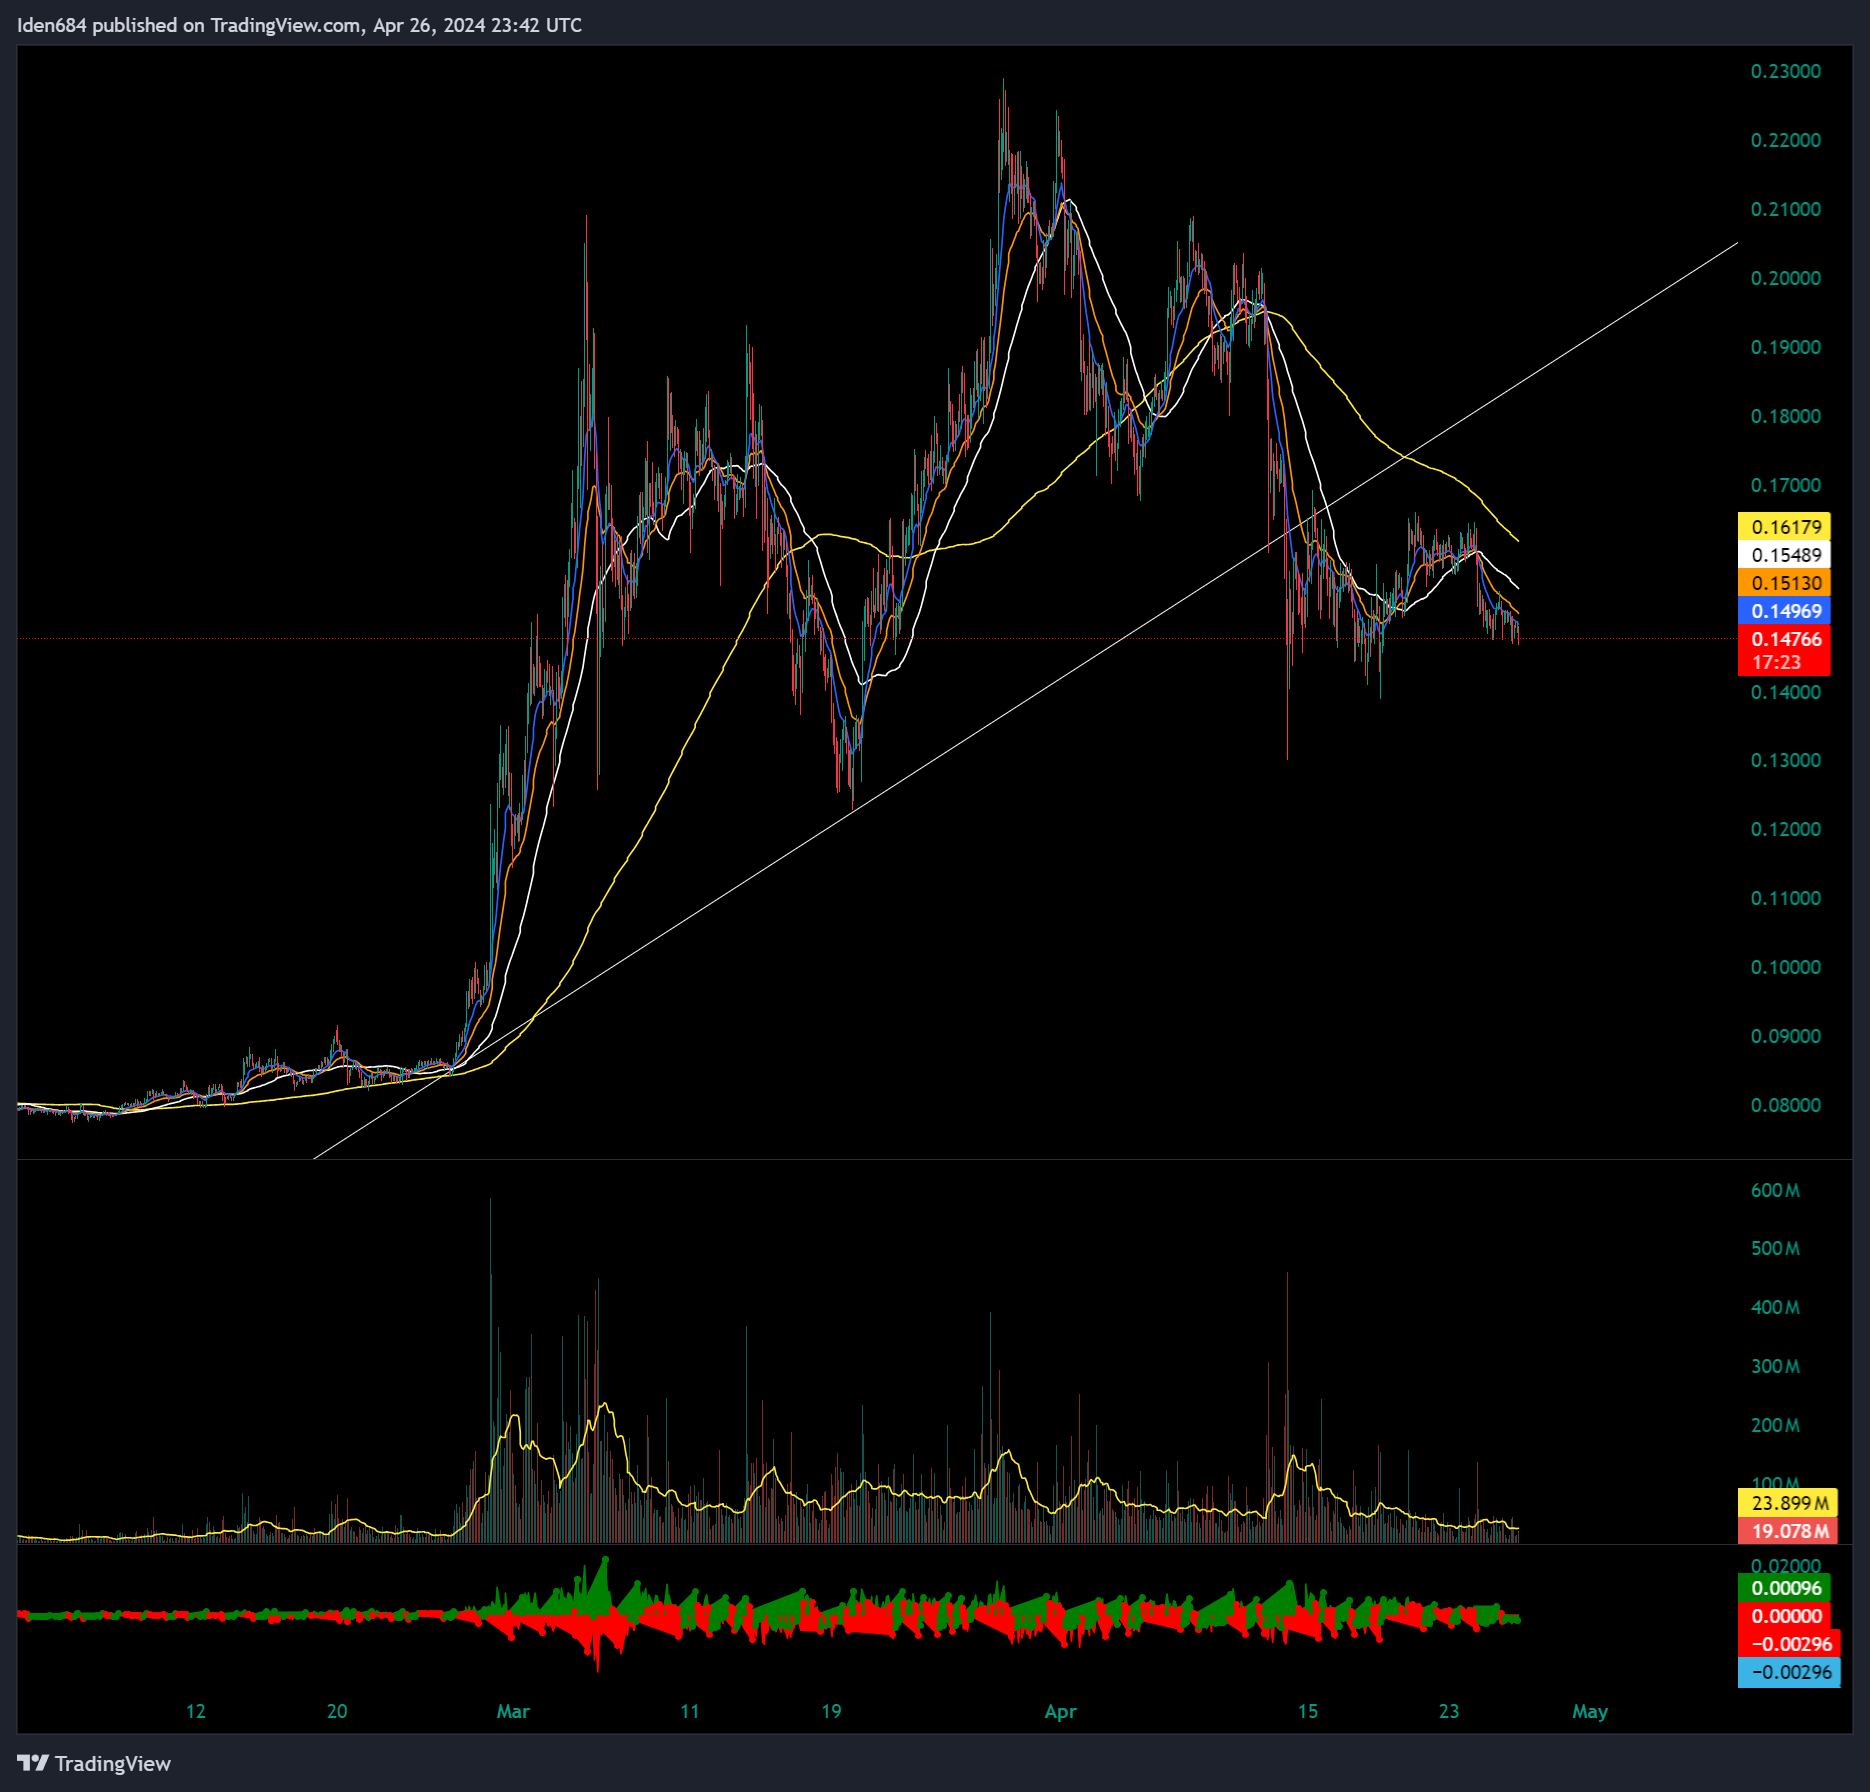The height and width of the screenshot is (1792, 1870).
Task: Select the yellow 0.16179 price tag
Action: [1785, 527]
